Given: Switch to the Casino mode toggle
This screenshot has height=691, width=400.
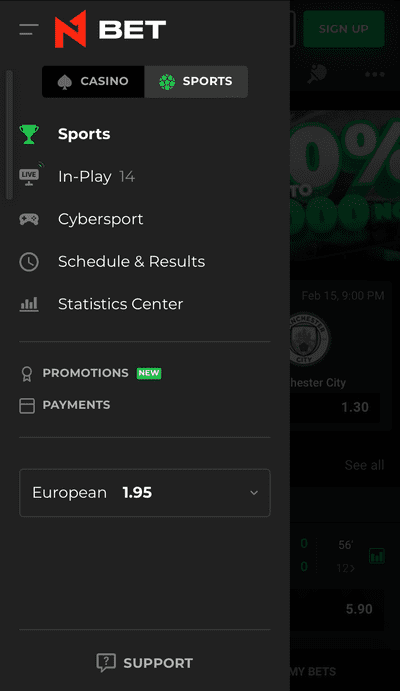Looking at the screenshot, I should pyautogui.click(x=93, y=82).
